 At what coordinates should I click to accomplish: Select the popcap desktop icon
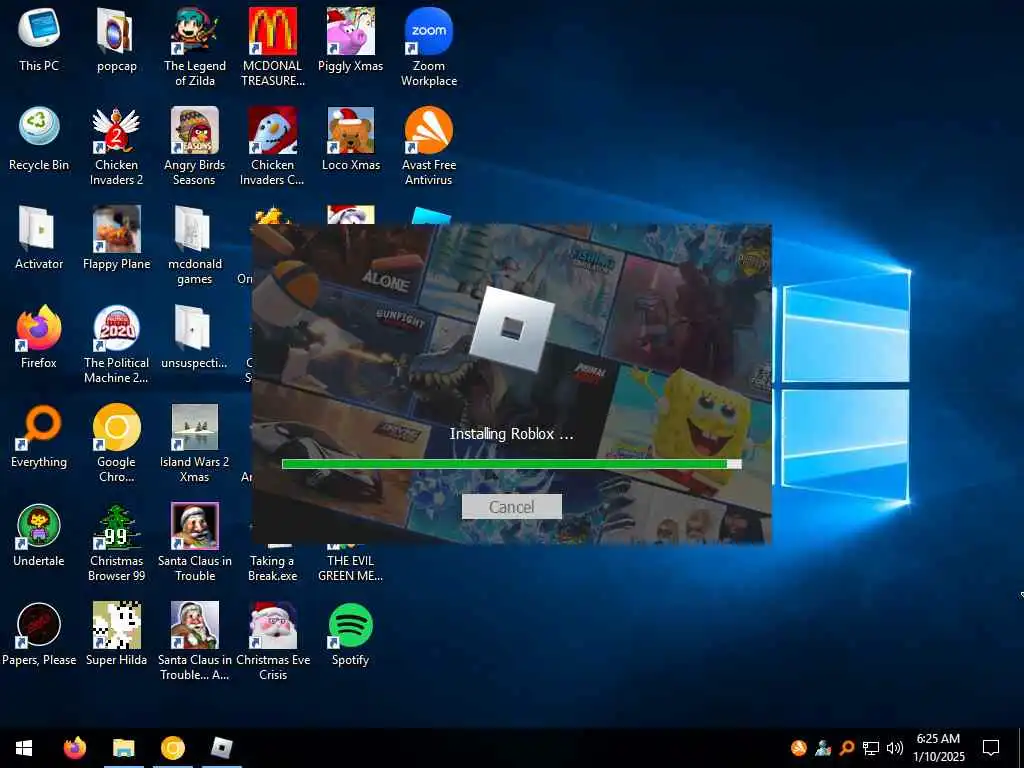click(x=116, y=40)
